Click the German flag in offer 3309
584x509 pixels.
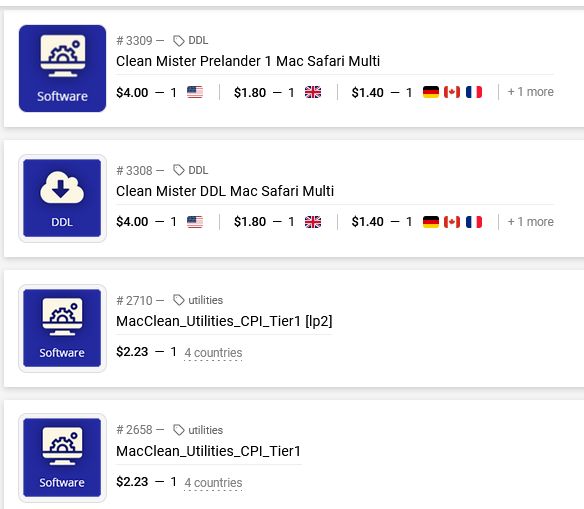point(431,92)
